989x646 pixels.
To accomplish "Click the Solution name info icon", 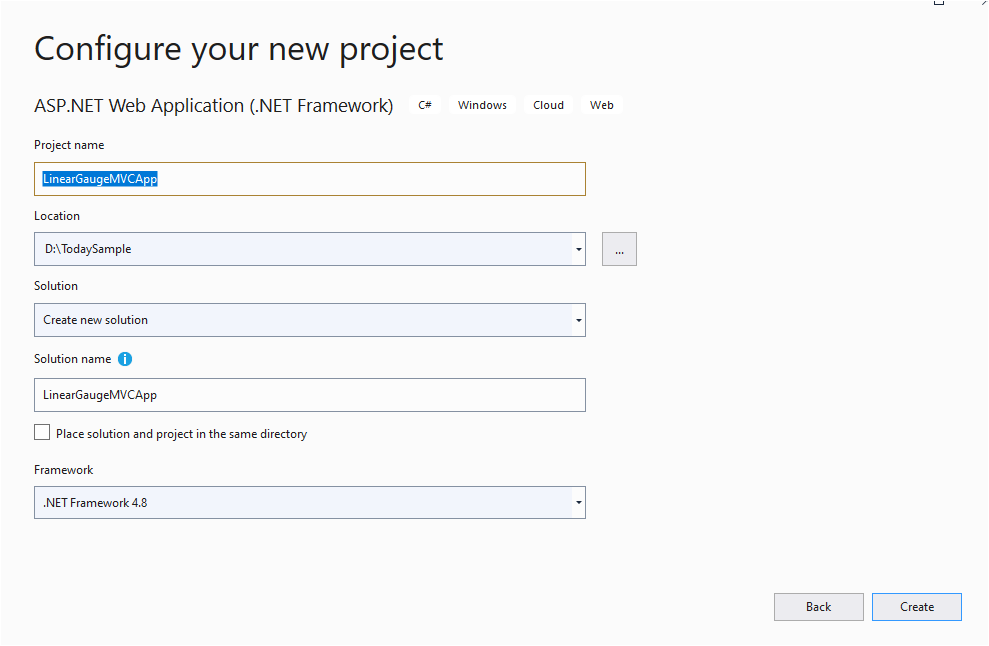I will (125, 359).
